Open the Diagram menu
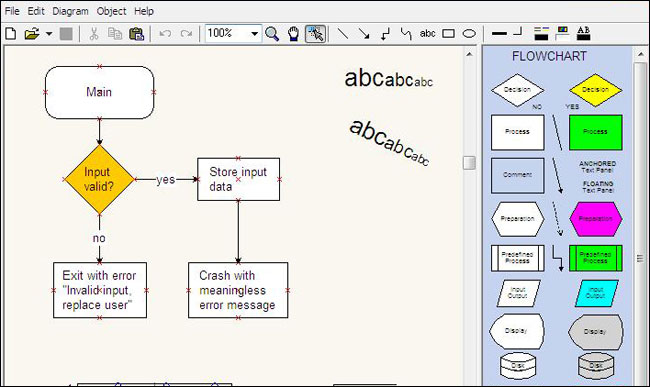 click(x=70, y=11)
